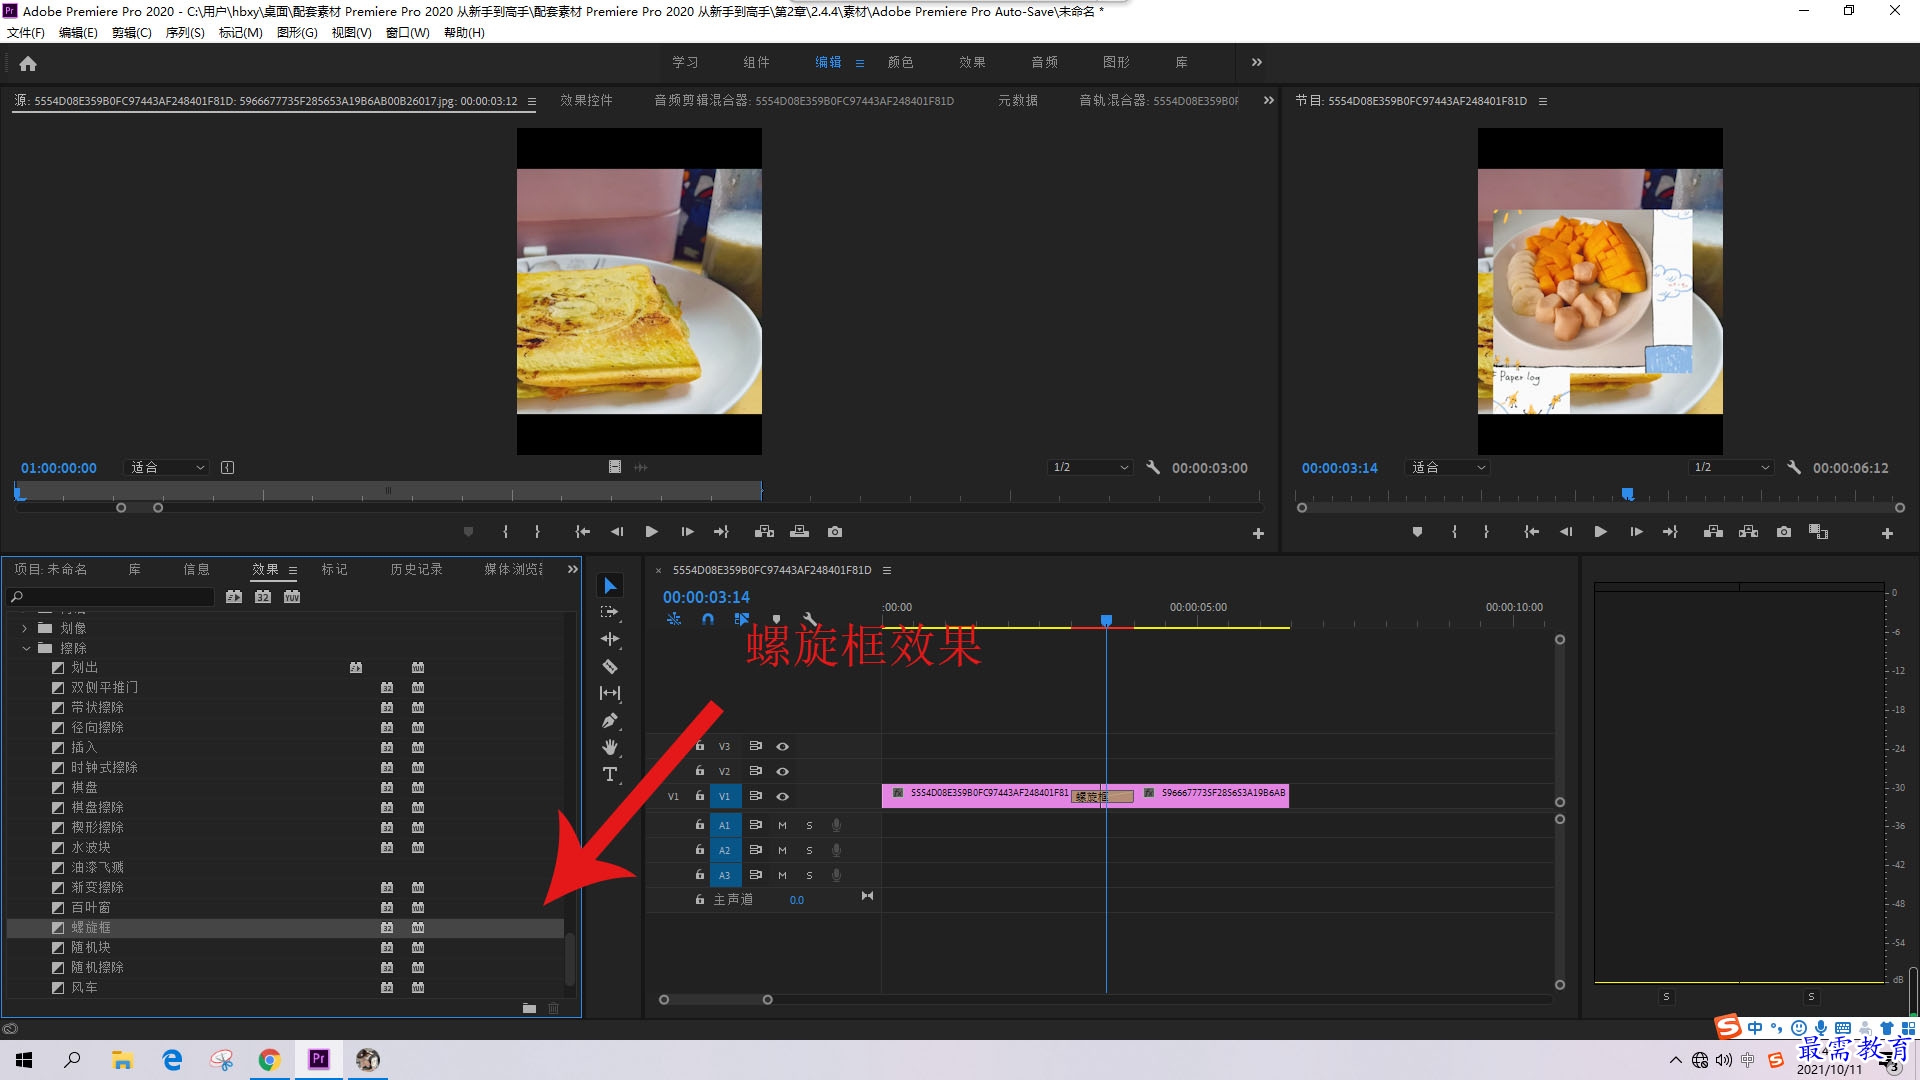Toggle V3 track visibility eye
1920x1080 pixels.
coord(783,746)
